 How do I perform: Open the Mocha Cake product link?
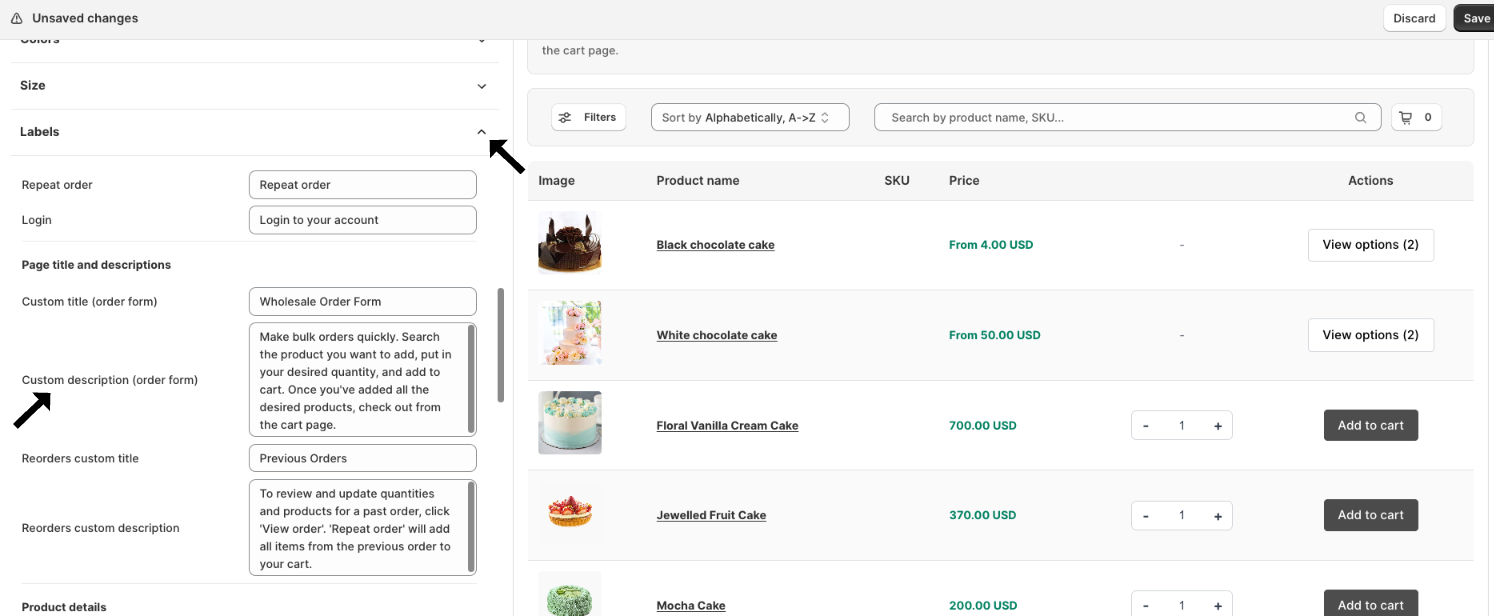tap(690, 605)
